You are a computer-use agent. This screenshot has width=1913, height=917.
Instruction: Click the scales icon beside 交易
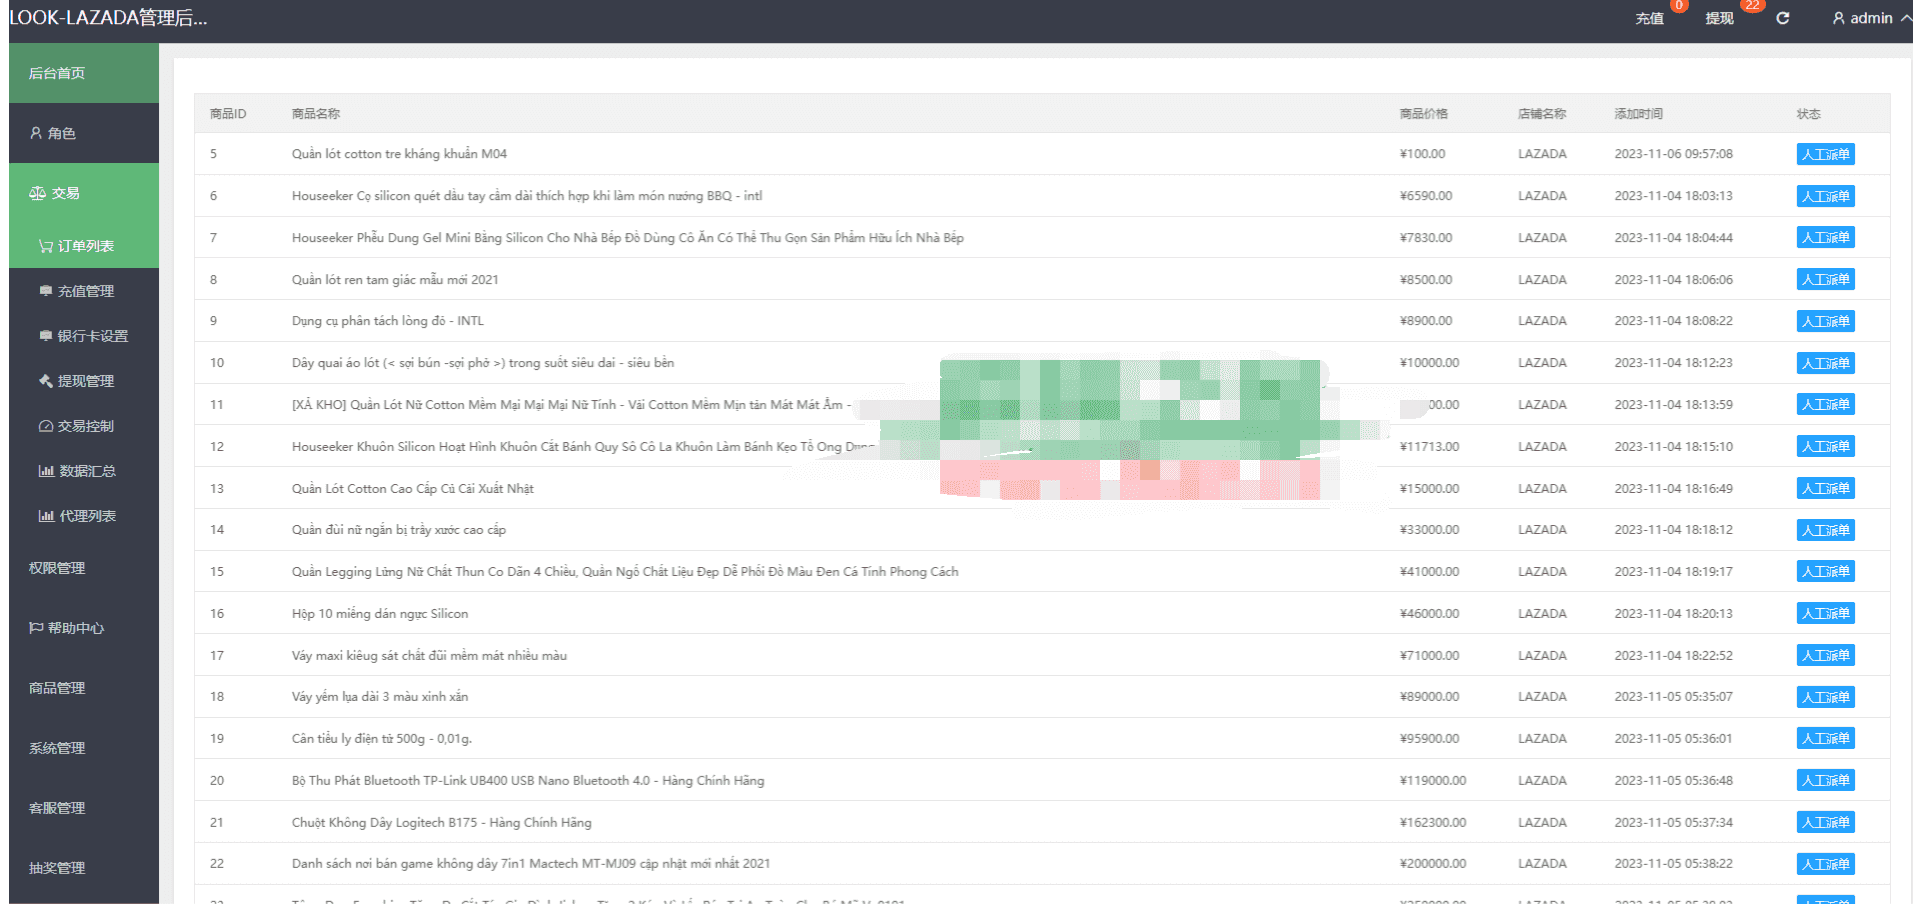(37, 193)
